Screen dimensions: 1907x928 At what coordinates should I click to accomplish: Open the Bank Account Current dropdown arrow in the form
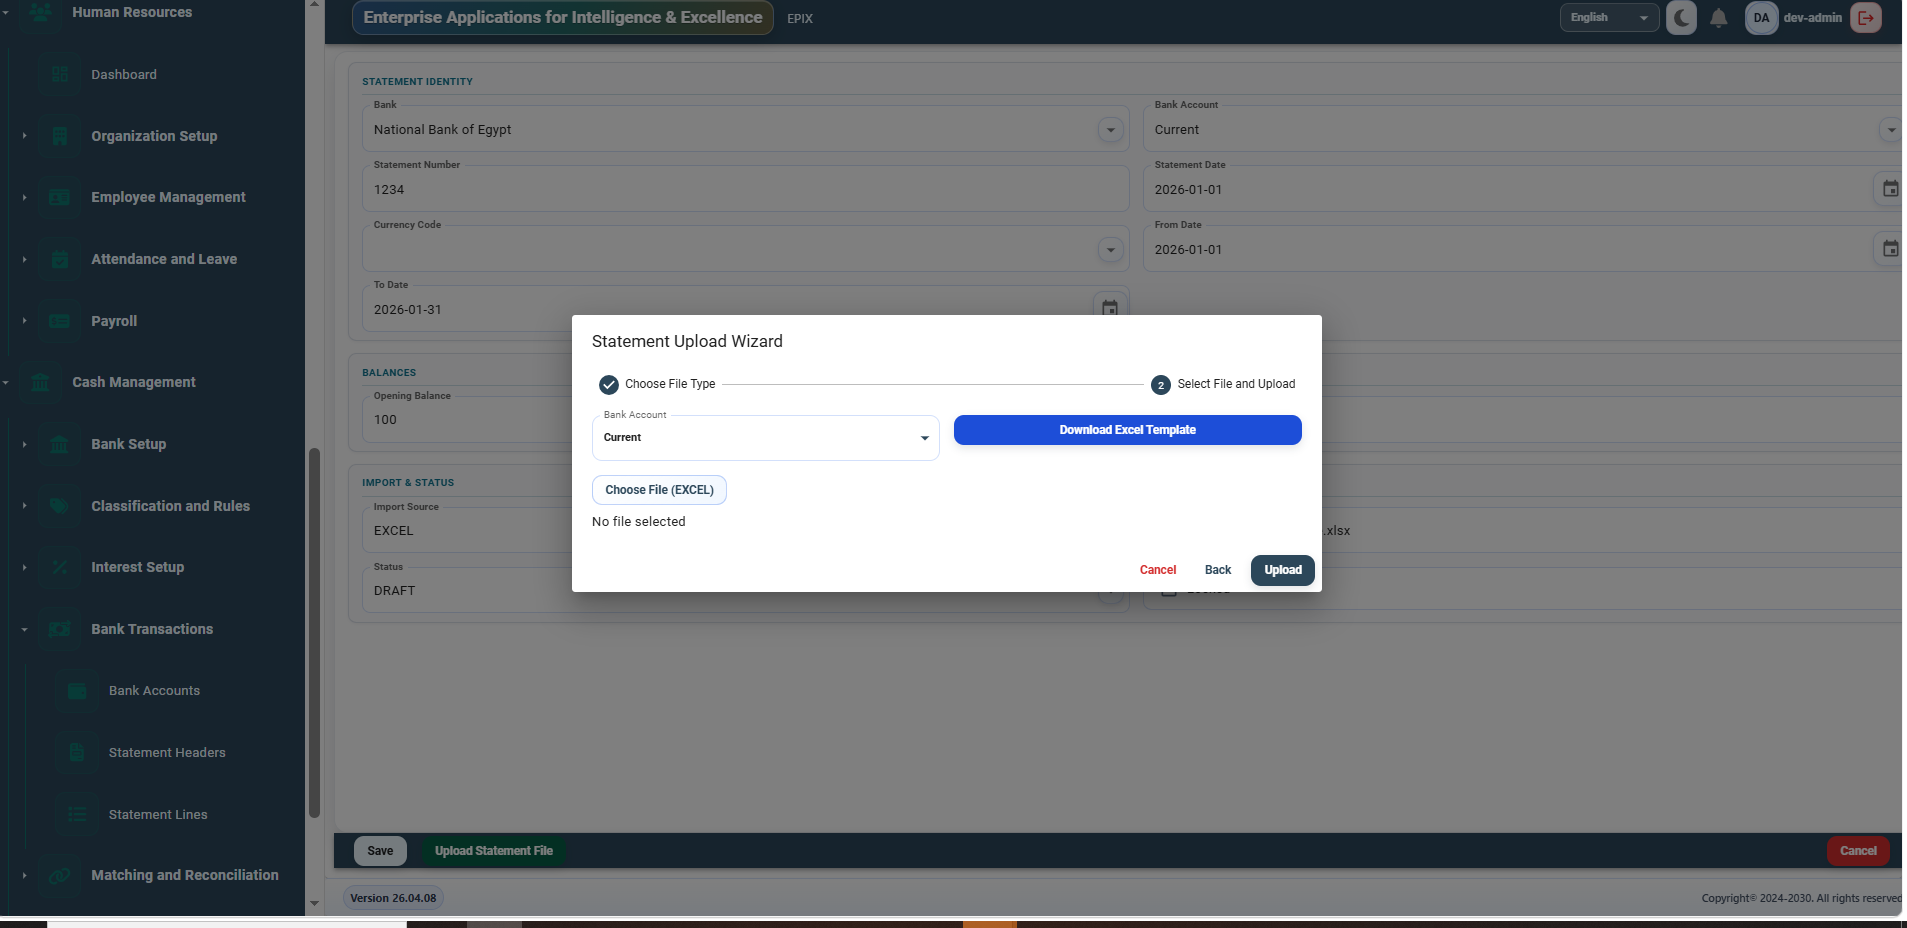(x=1890, y=130)
